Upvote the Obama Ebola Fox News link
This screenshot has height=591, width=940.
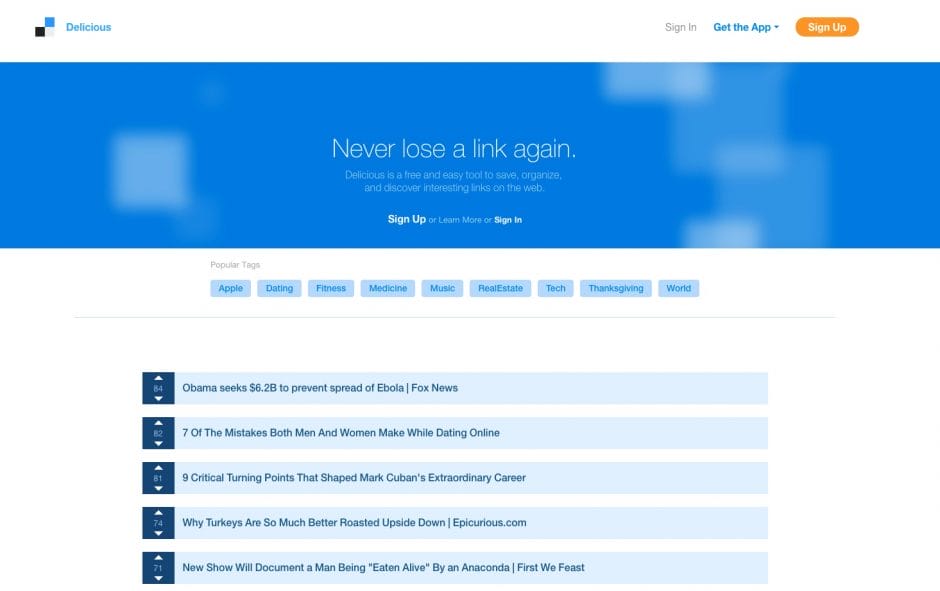coord(158,378)
